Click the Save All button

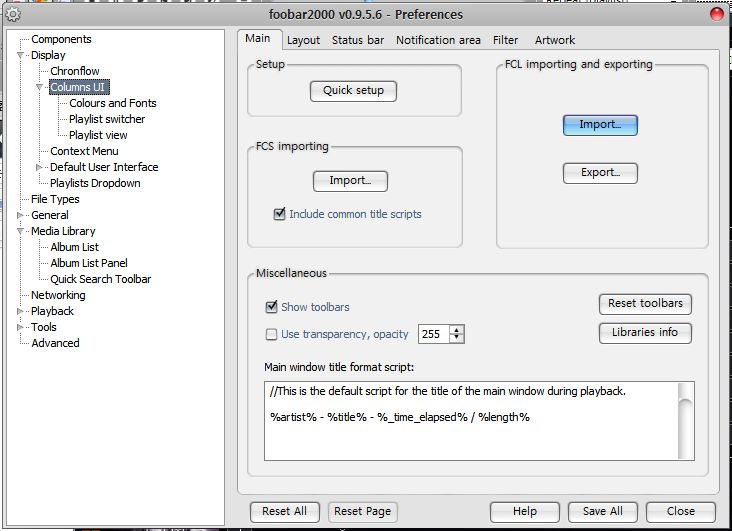click(603, 512)
